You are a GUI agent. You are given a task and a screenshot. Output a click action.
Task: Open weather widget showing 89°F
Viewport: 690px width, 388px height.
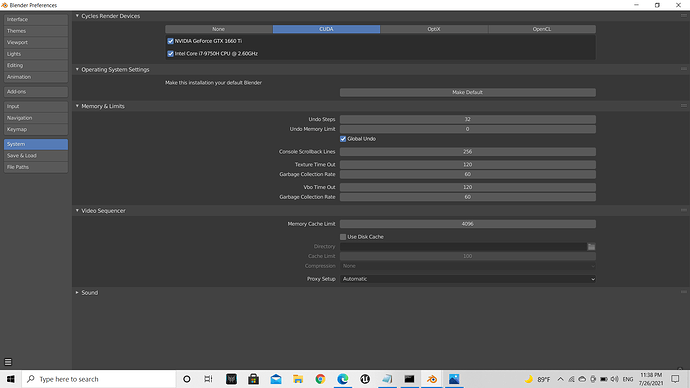(537, 379)
